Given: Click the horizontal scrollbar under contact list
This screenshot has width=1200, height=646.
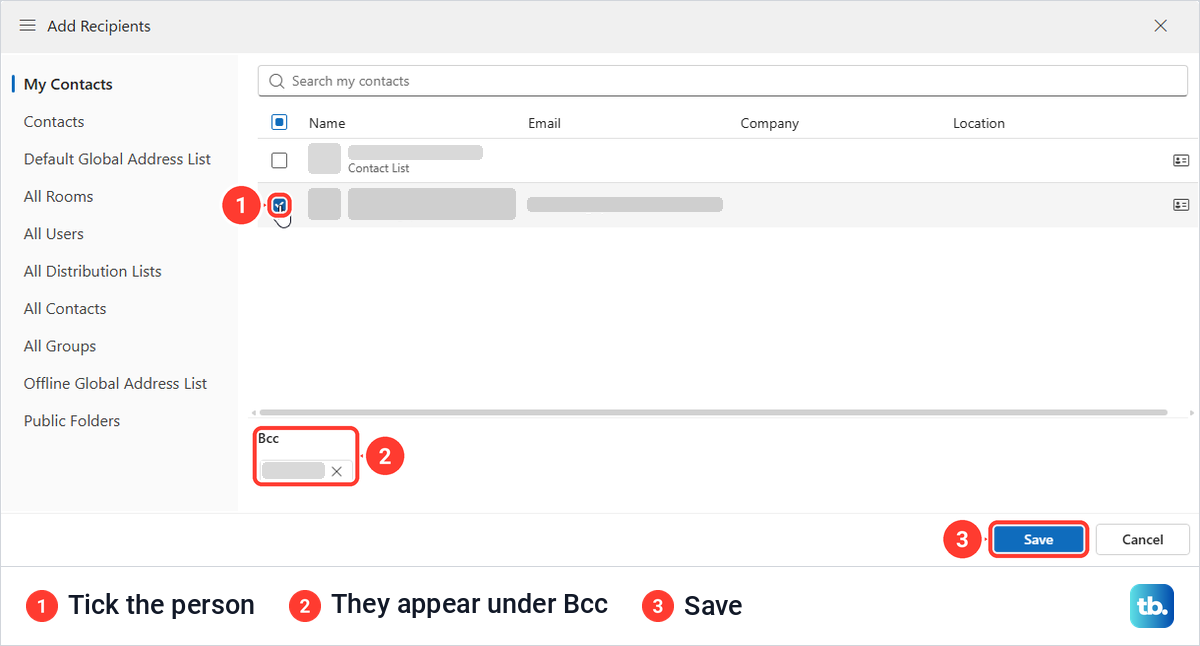Looking at the screenshot, I should [x=713, y=412].
